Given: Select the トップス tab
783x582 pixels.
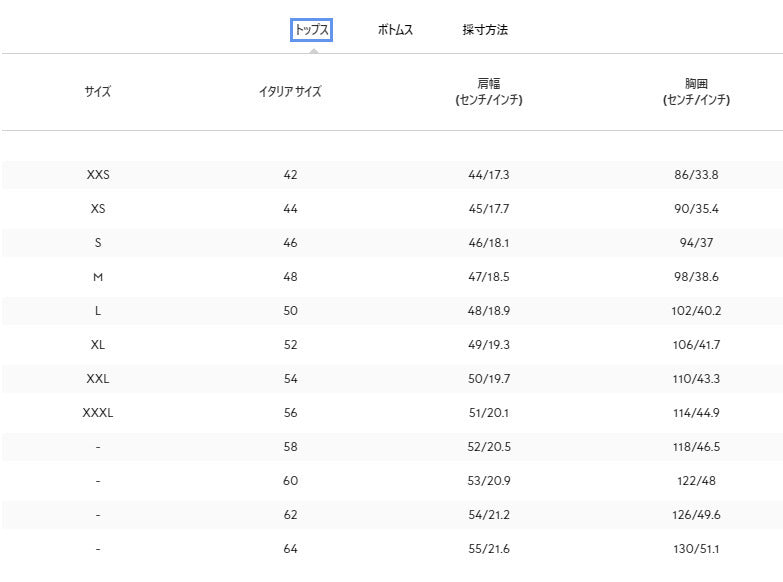Looking at the screenshot, I should [x=311, y=30].
